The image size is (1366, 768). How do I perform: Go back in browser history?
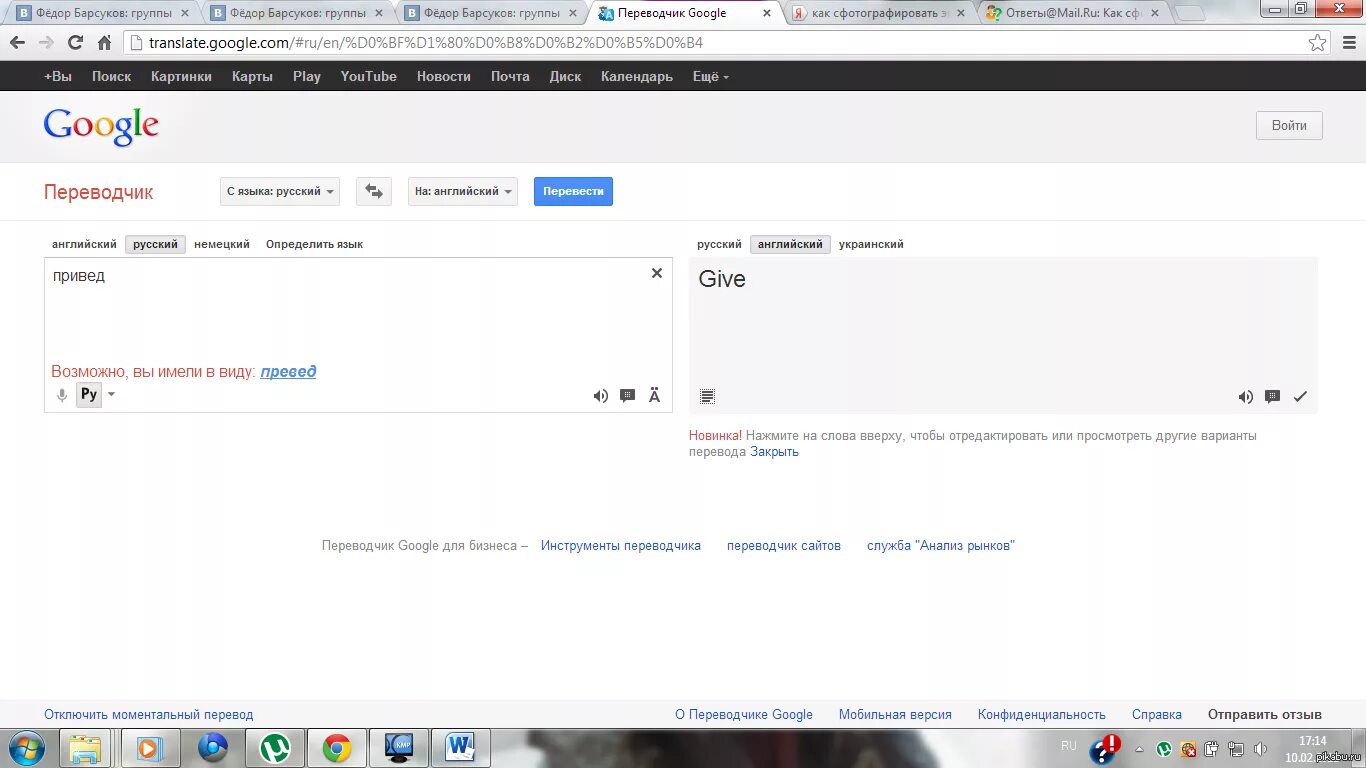[17, 43]
